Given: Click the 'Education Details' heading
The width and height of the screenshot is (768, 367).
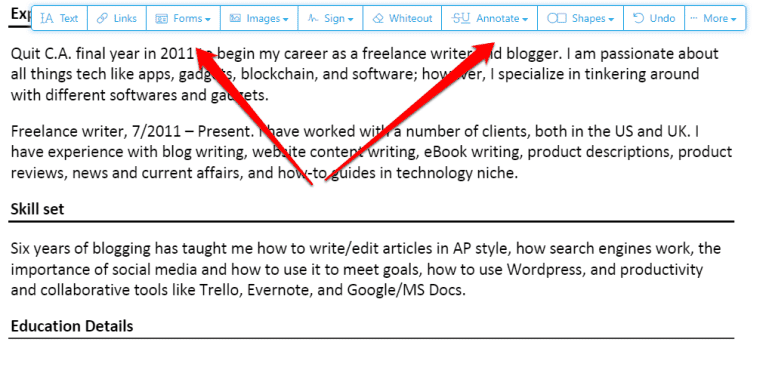Looking at the screenshot, I should click(72, 326).
